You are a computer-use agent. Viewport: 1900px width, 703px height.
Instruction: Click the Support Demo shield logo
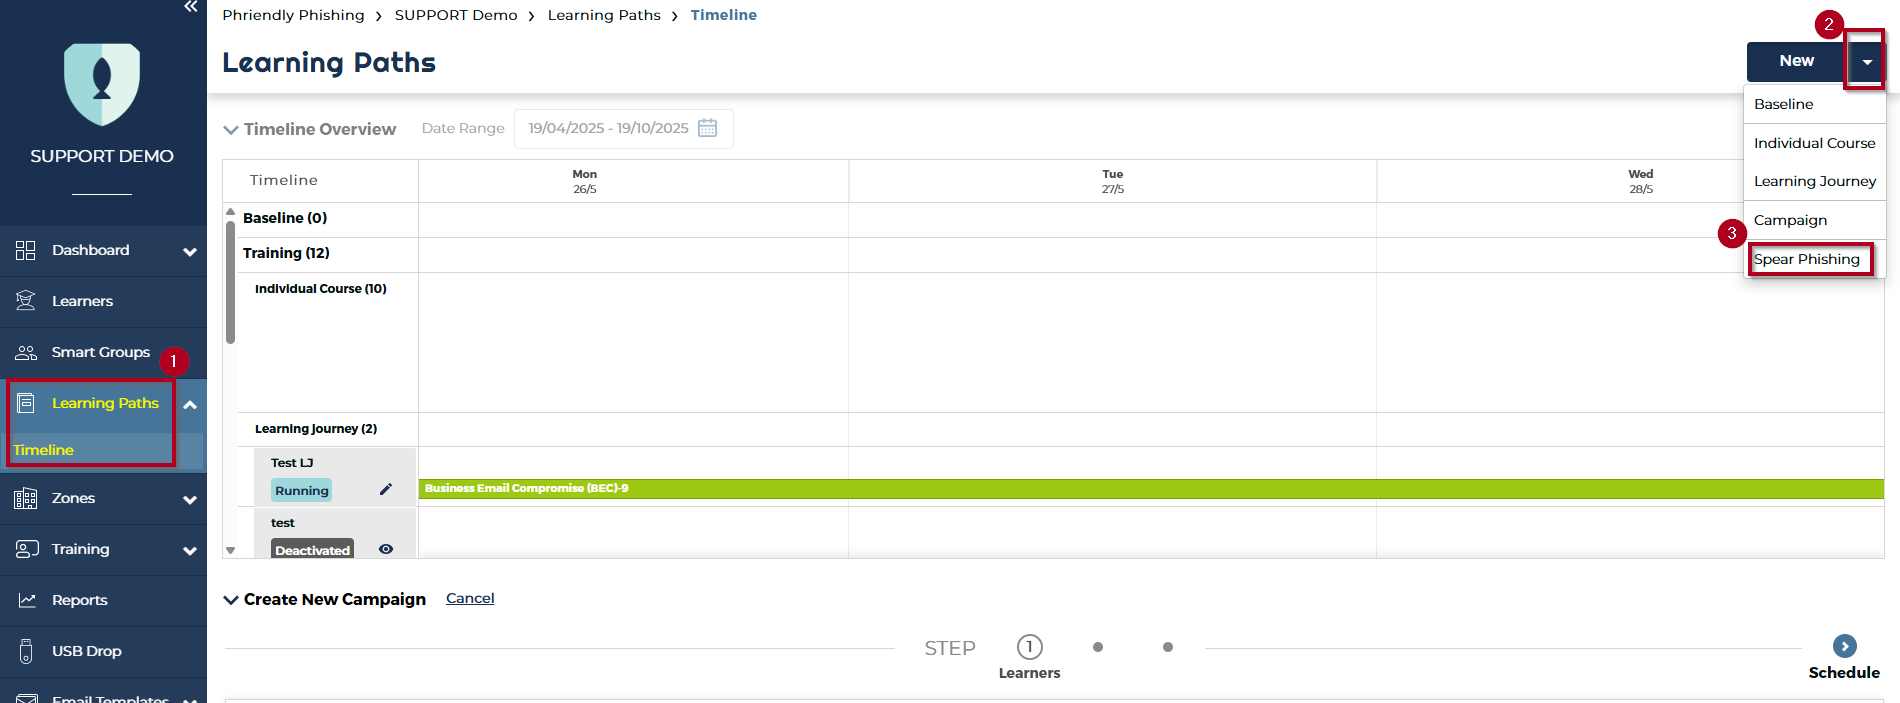[102, 83]
